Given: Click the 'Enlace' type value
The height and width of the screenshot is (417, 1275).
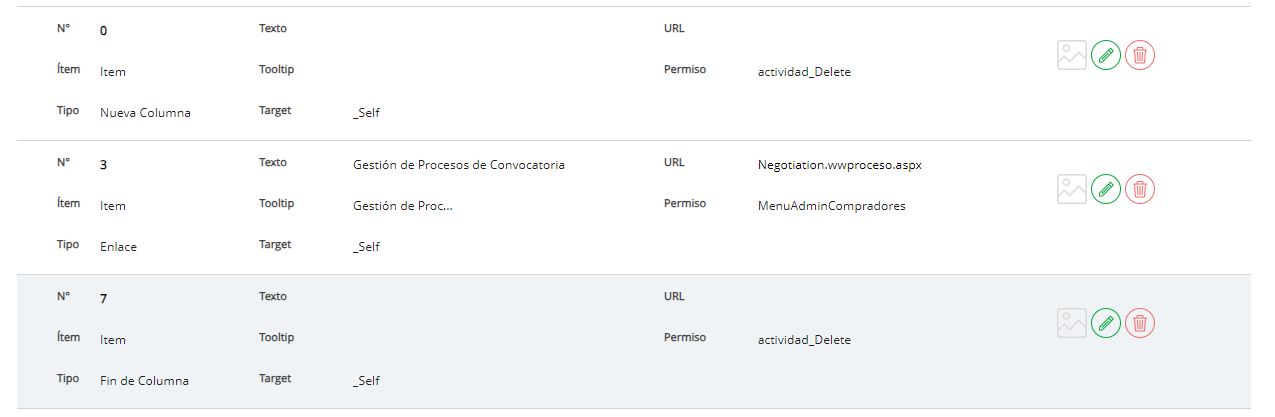Looking at the screenshot, I should (x=118, y=247).
